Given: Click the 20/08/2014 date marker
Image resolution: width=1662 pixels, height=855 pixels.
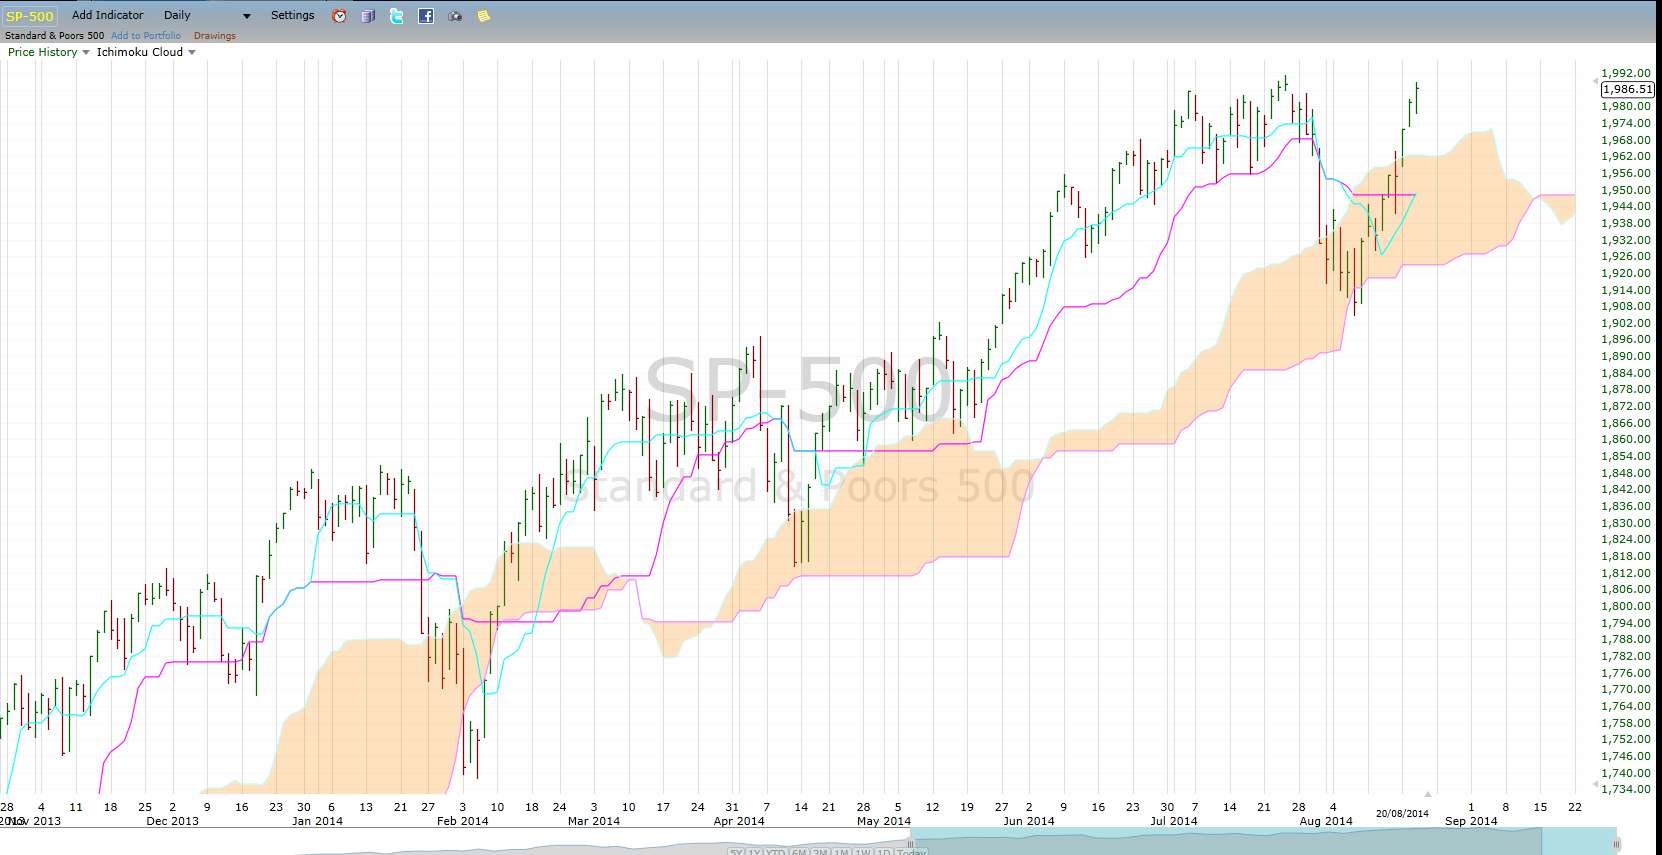Looking at the screenshot, I should coord(1402,813).
